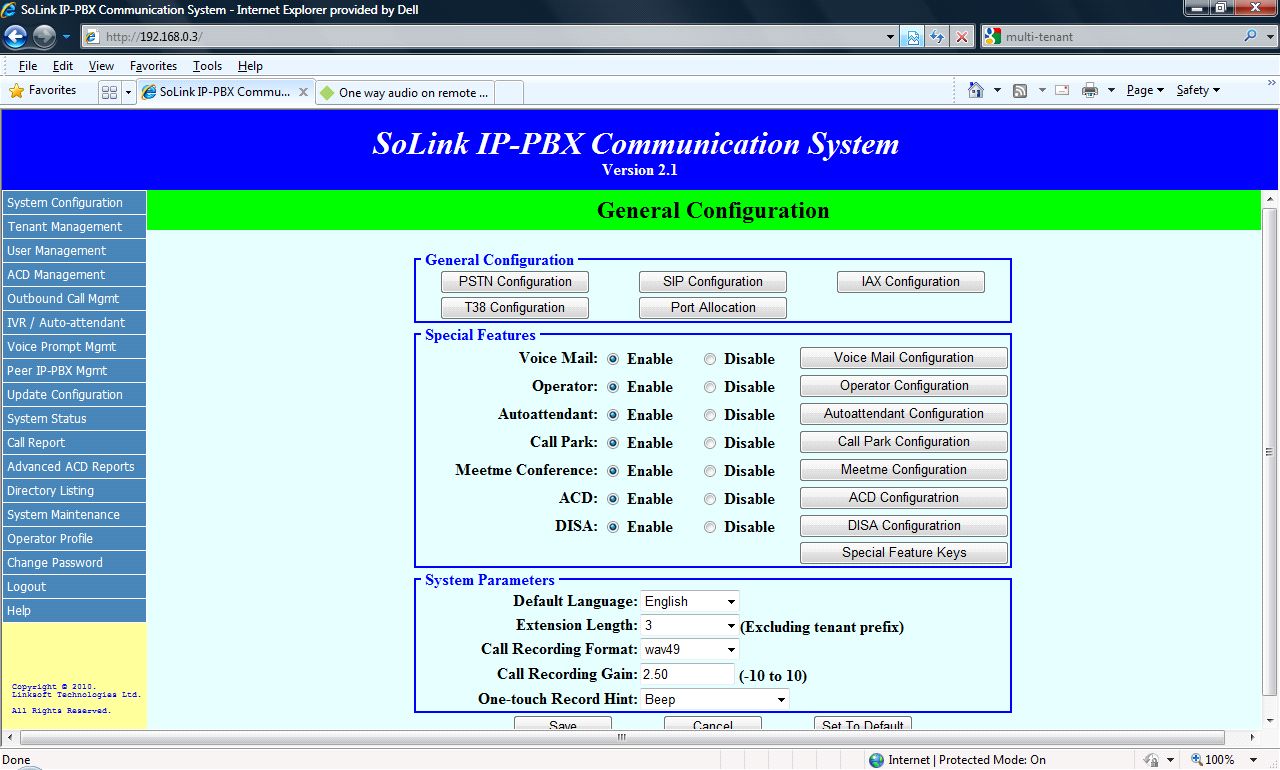Select Disable for Operator
Screen dimensions: 1280x770
click(710, 387)
